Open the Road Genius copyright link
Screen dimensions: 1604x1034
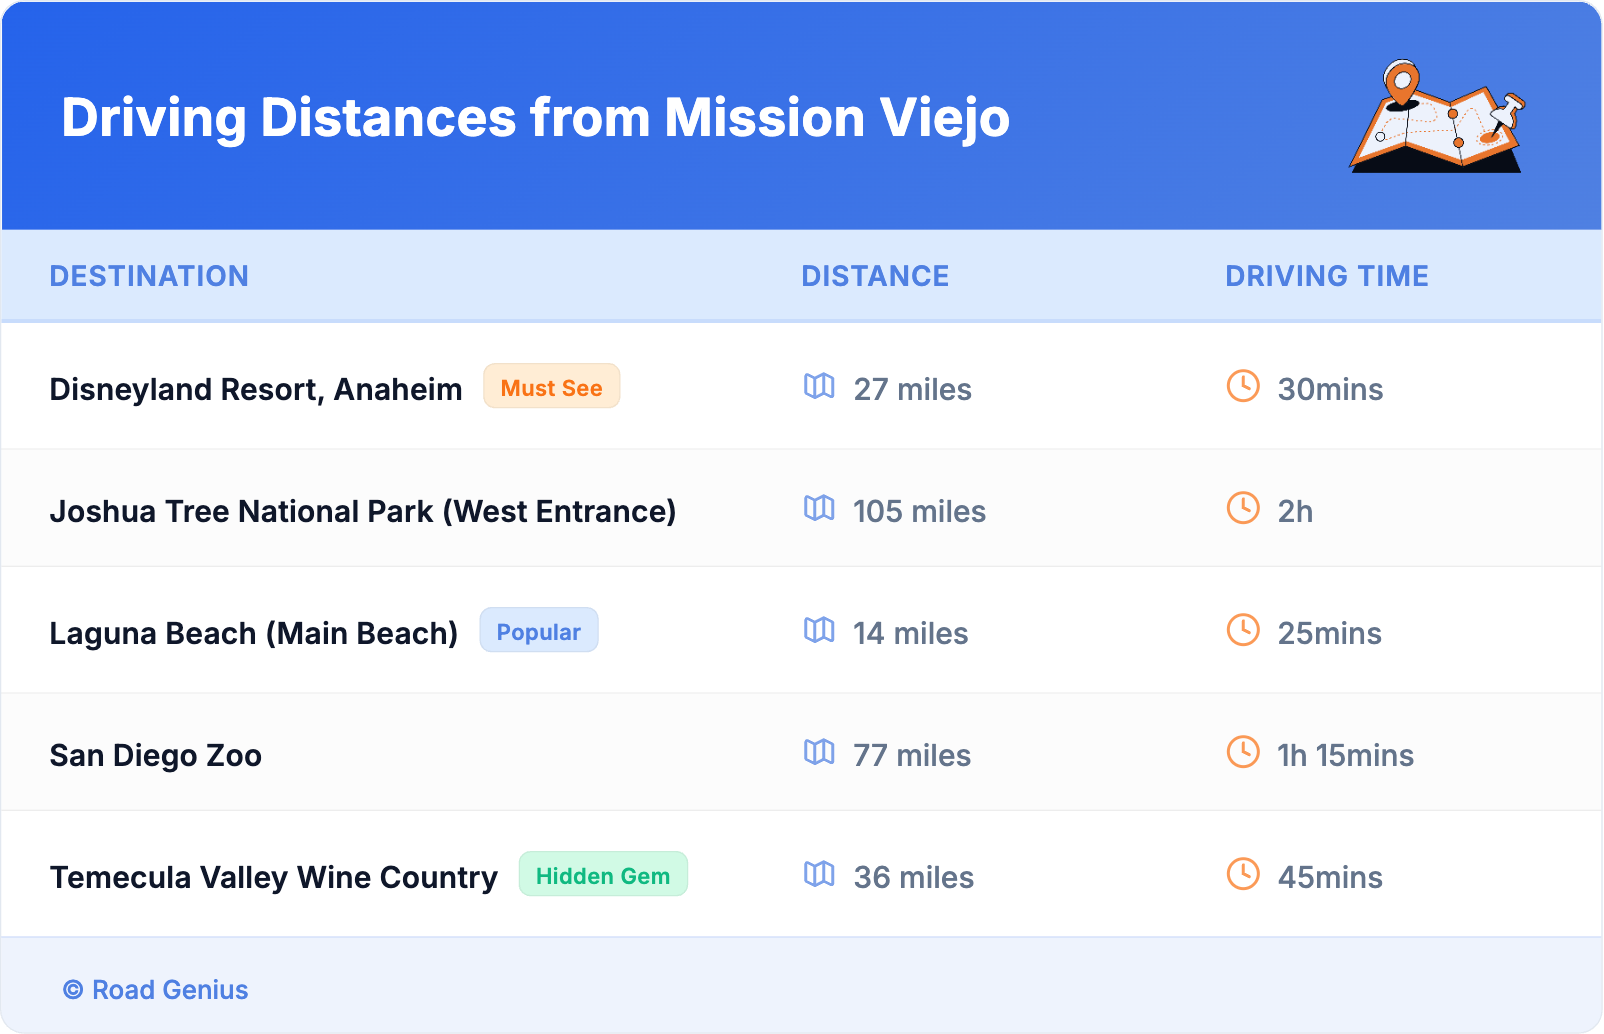(x=156, y=990)
